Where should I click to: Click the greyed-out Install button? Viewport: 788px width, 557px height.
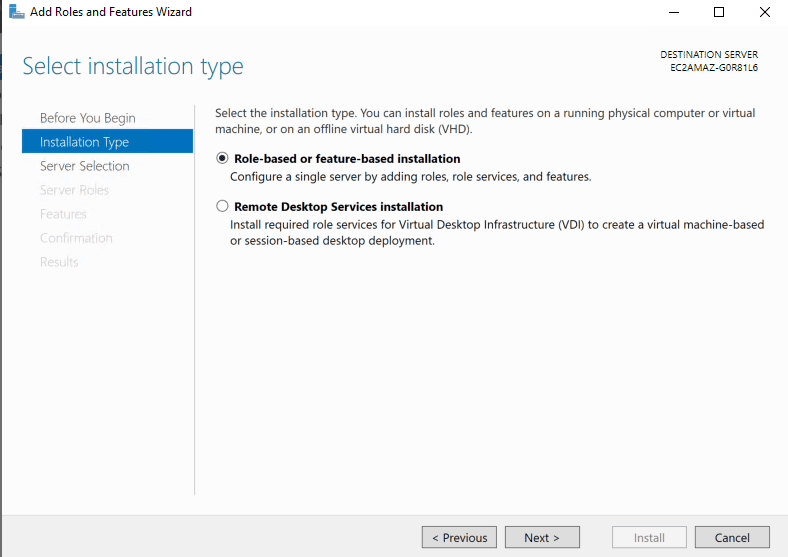(x=649, y=537)
